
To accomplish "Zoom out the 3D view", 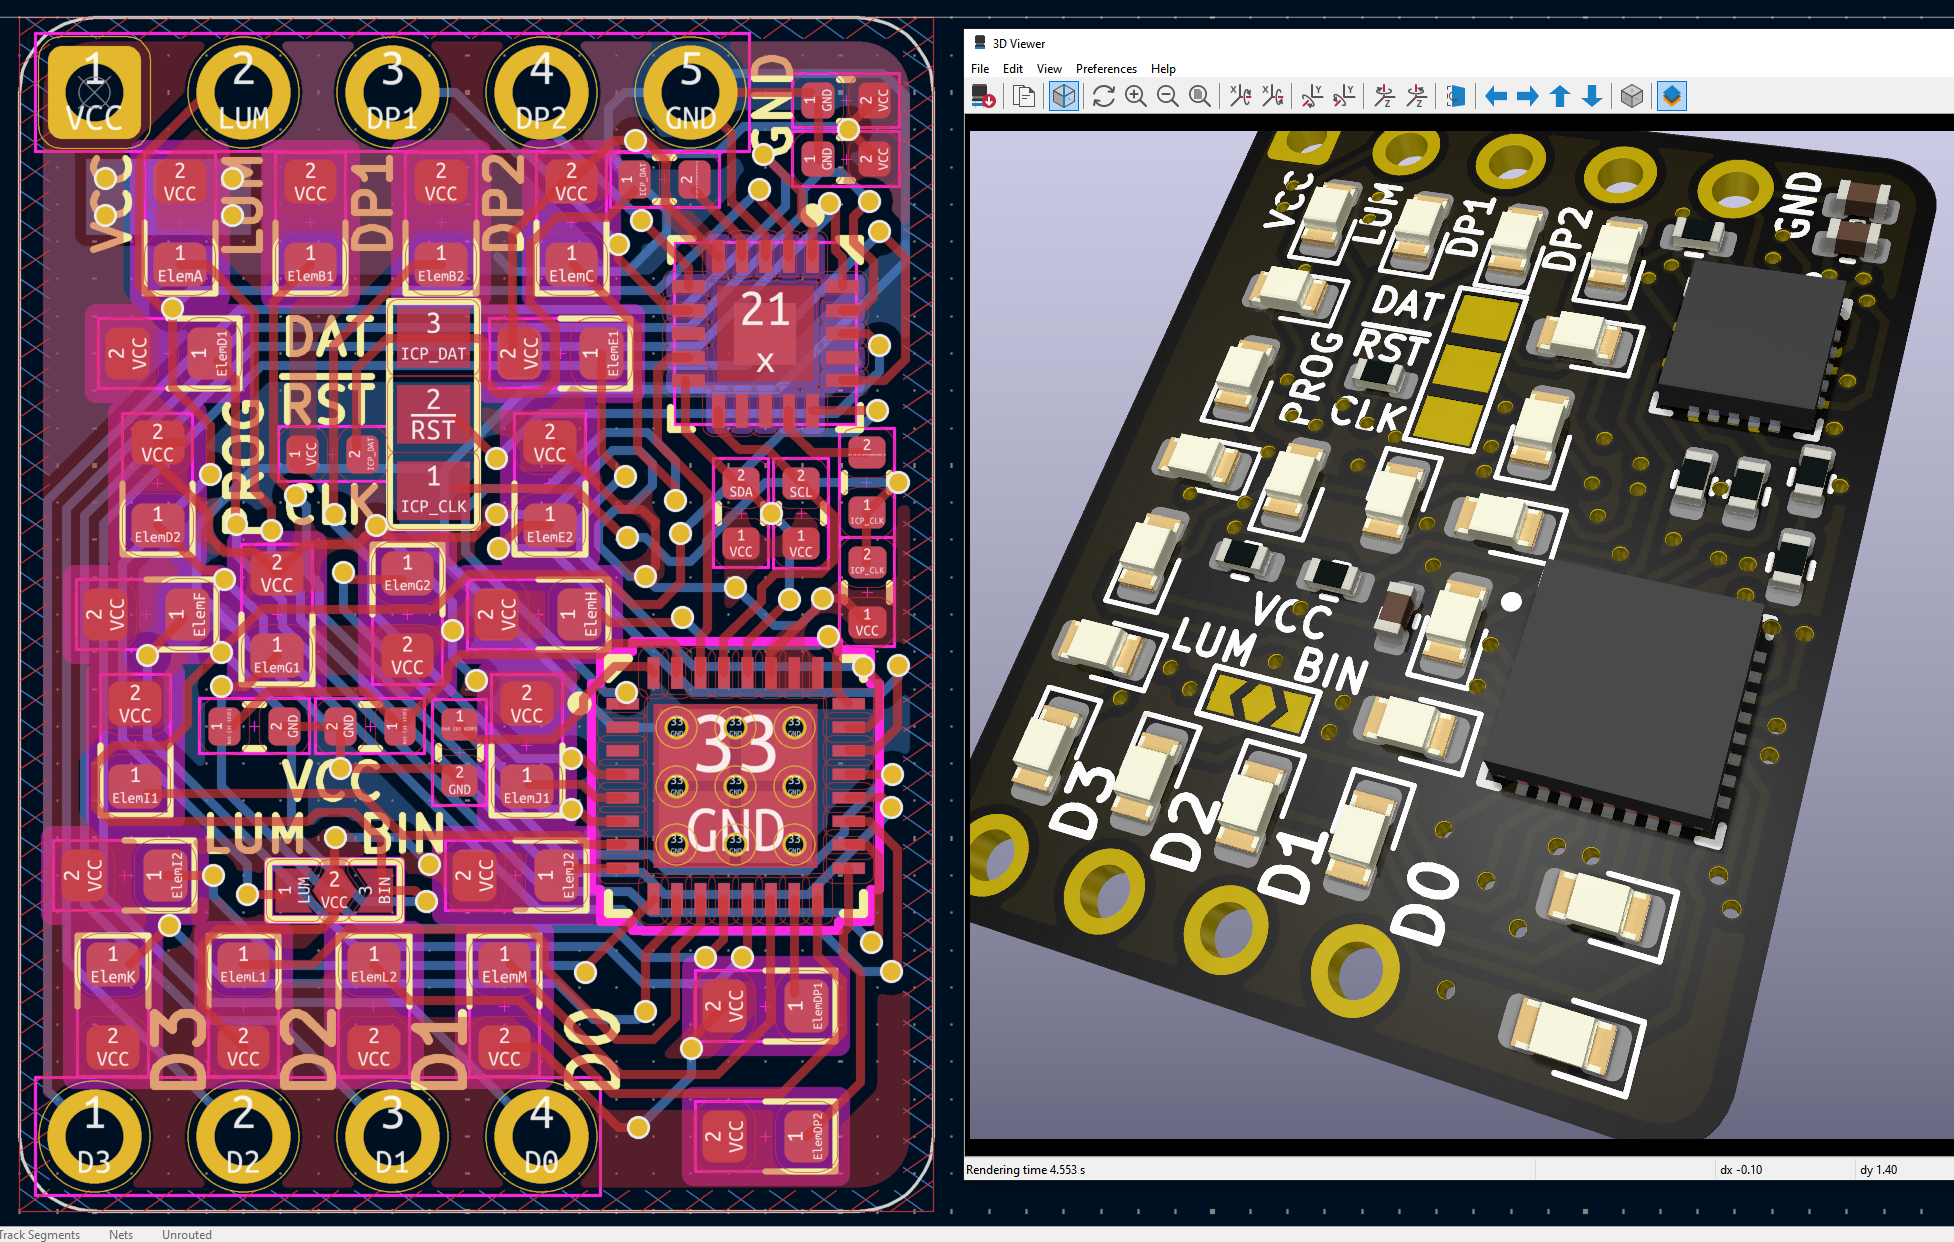I will 1167,96.
